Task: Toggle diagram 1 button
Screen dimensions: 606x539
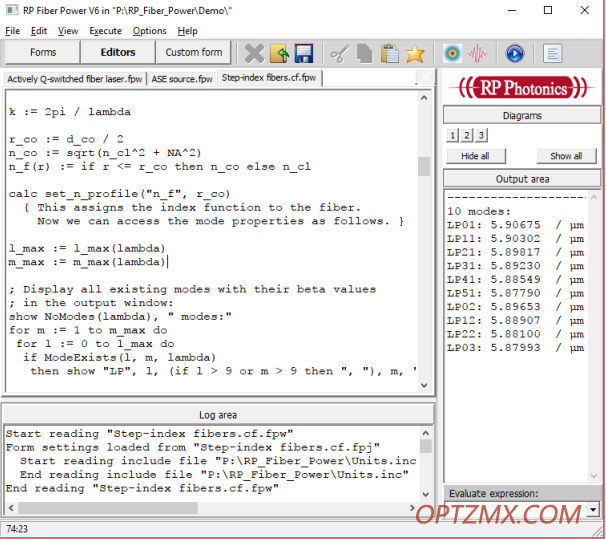Action: [x=453, y=135]
